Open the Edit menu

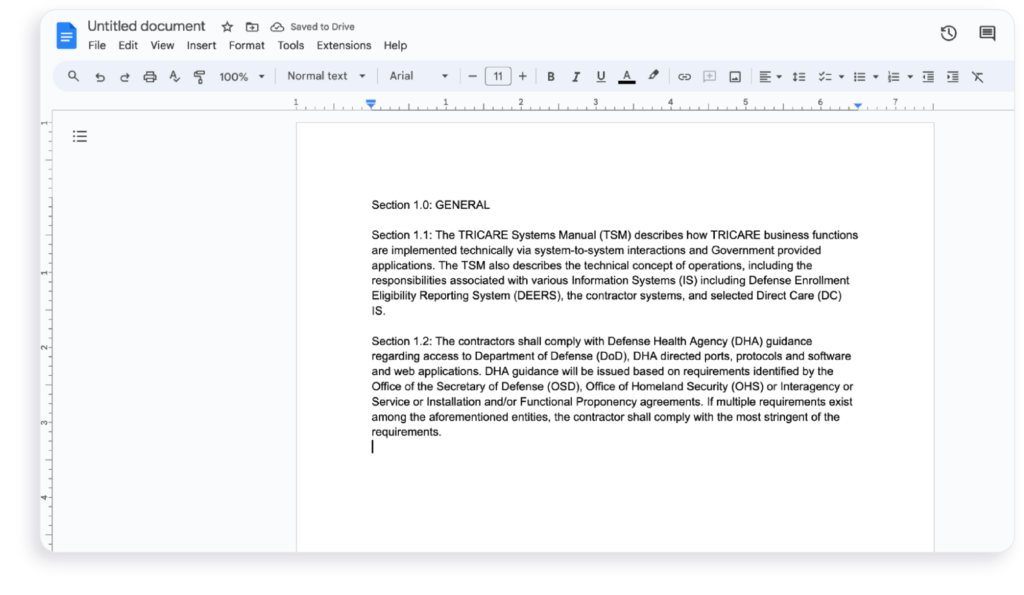point(128,45)
